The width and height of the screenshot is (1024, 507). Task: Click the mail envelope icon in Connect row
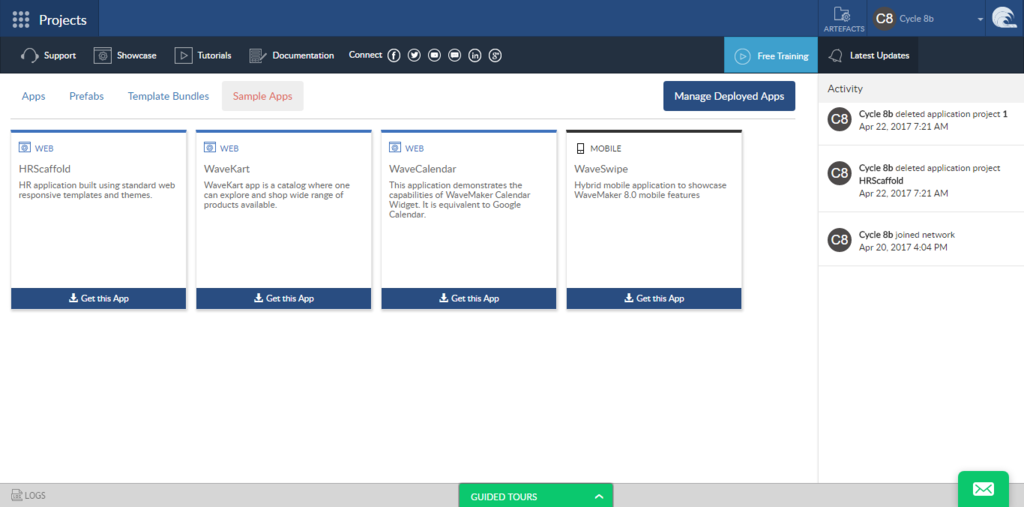tap(455, 56)
